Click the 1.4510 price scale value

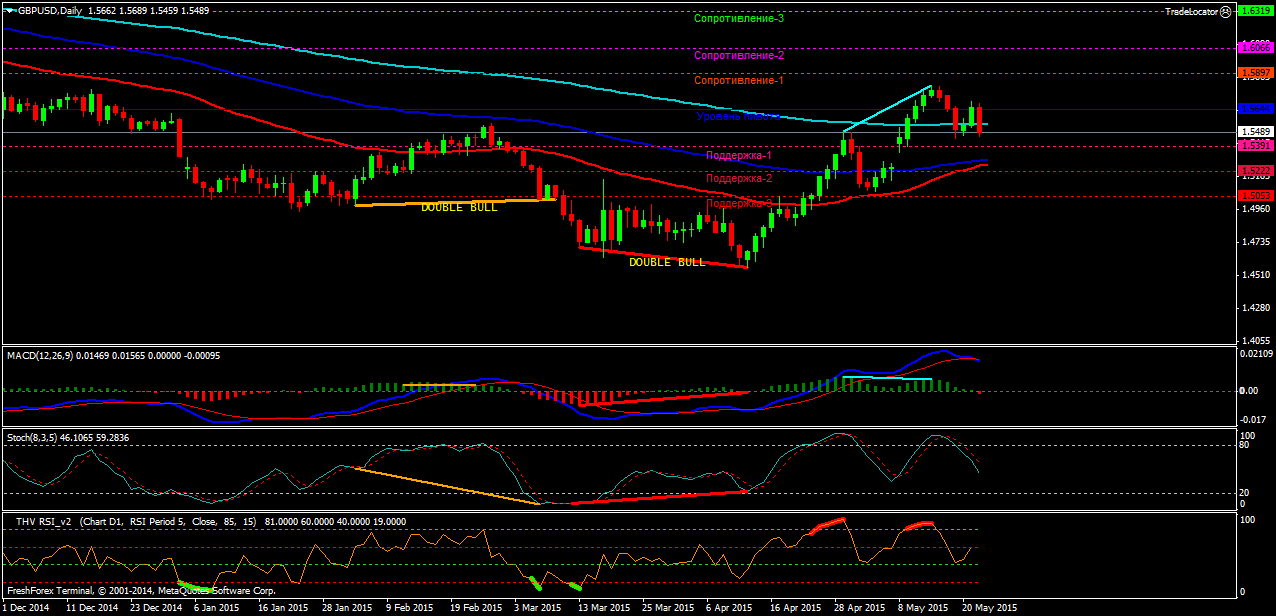pyautogui.click(x=1254, y=275)
